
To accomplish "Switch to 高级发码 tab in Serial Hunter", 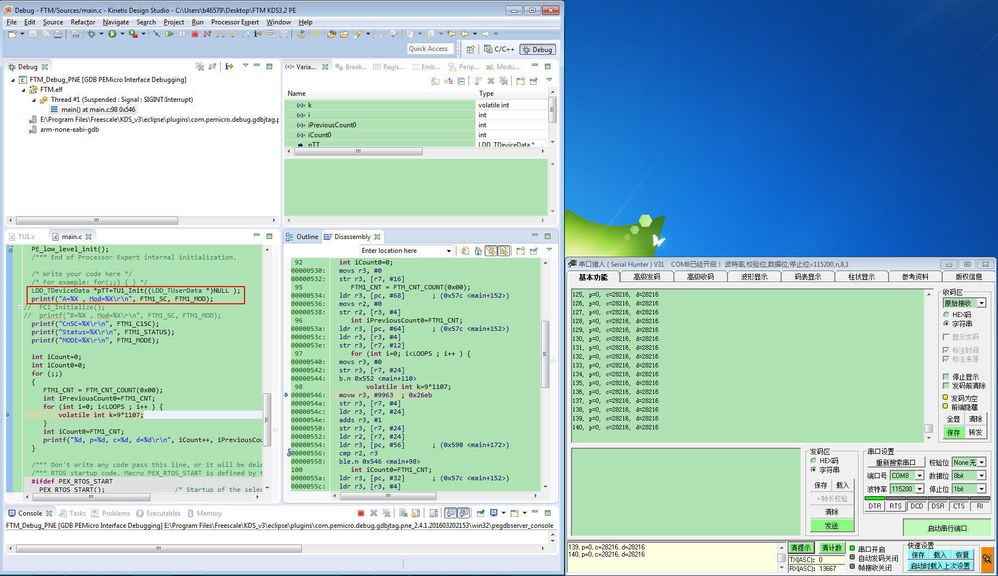I will point(647,277).
